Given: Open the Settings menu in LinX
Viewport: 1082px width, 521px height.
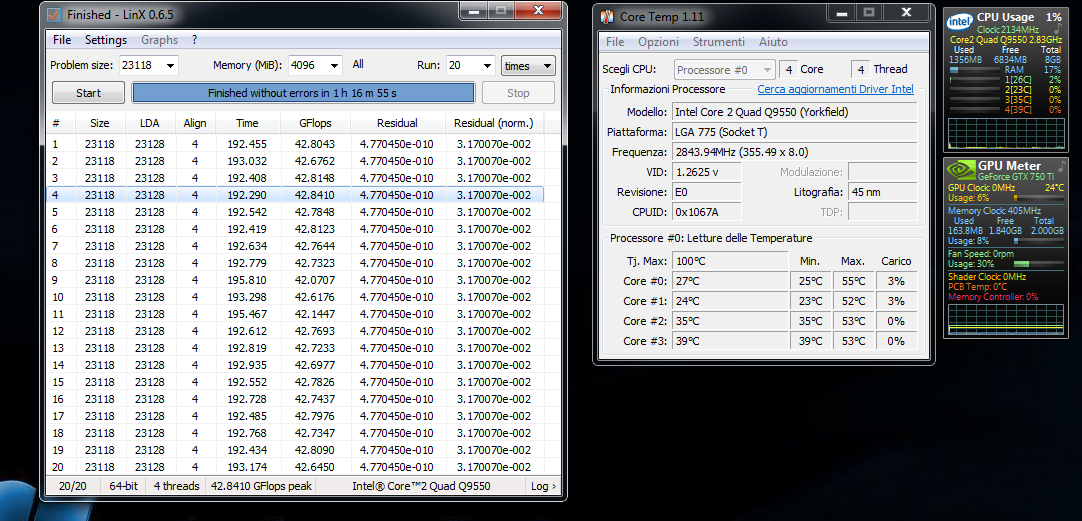Looking at the screenshot, I should point(106,40).
